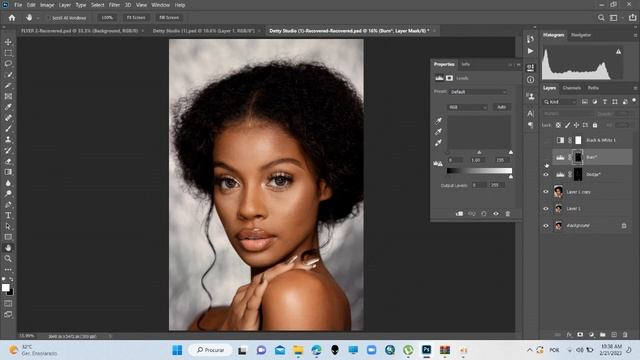Open the Preset dropdown in Levels

(x=478, y=92)
